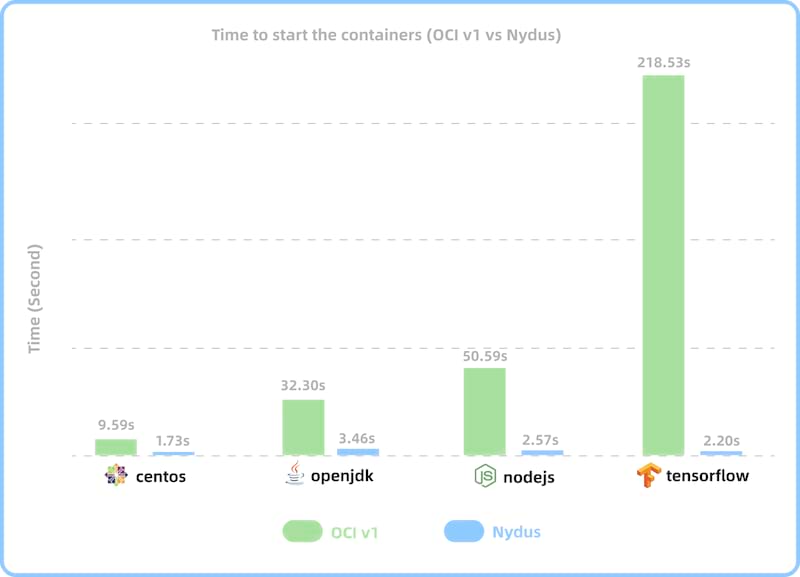Image resolution: width=800 pixels, height=577 pixels.
Task: Click the 218.53s value label
Action: pos(663,62)
